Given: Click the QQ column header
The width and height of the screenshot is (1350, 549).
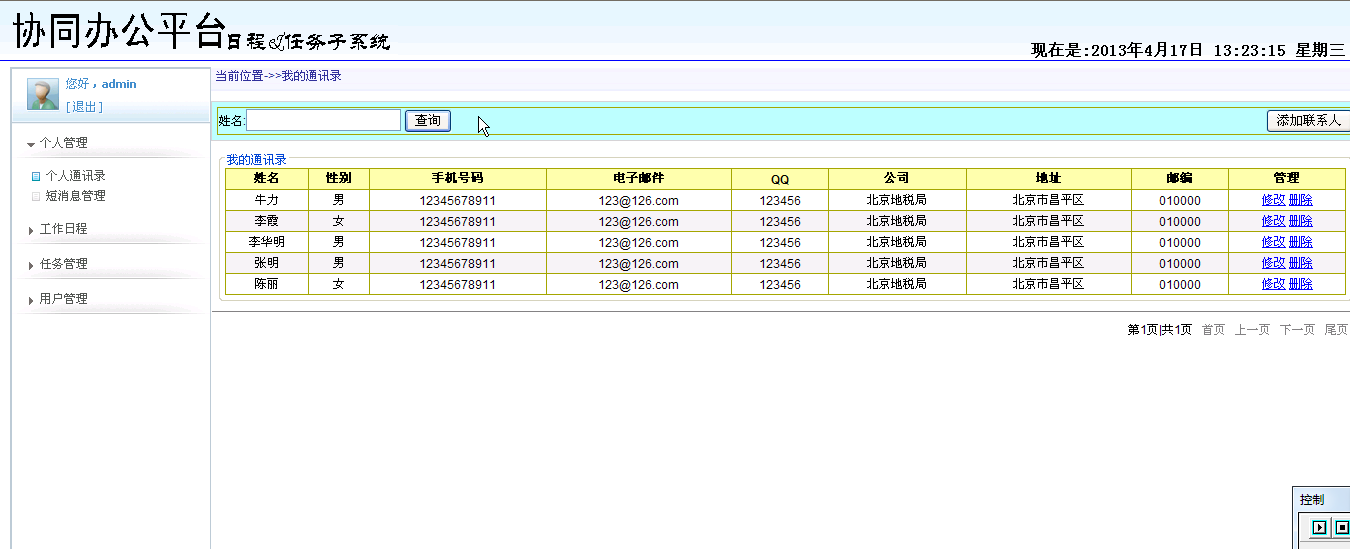Looking at the screenshot, I should 780,179.
